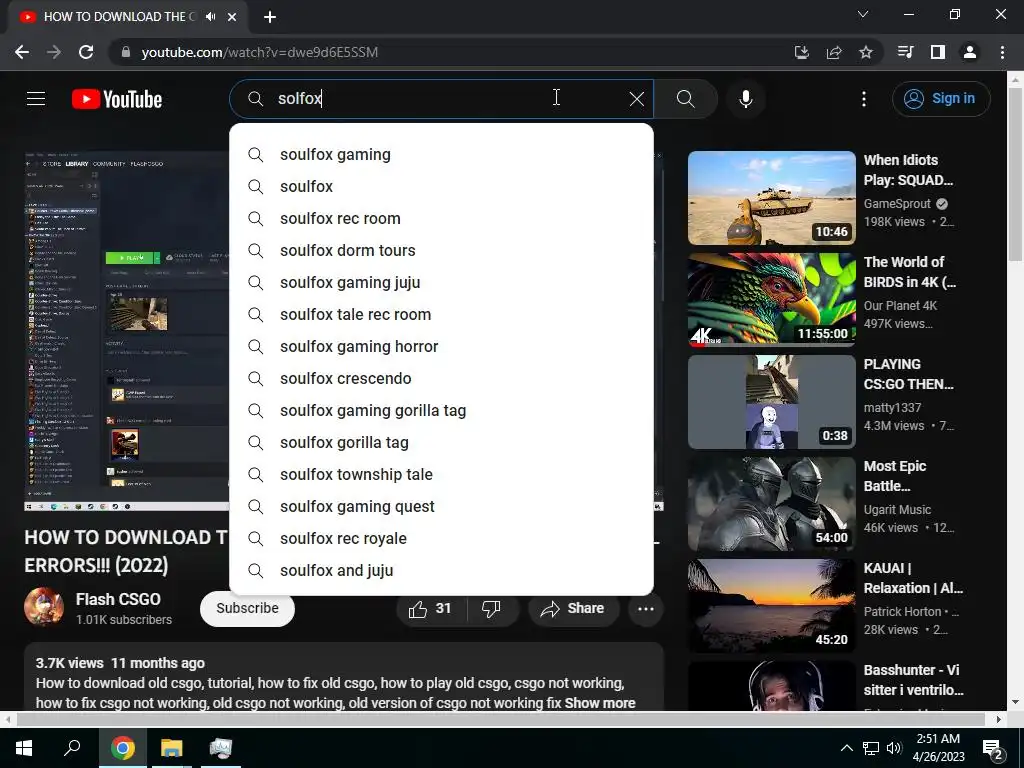Select 'soulfox gaming gorilla tag' suggestion
Image resolution: width=1024 pixels, height=768 pixels.
coord(441,411)
